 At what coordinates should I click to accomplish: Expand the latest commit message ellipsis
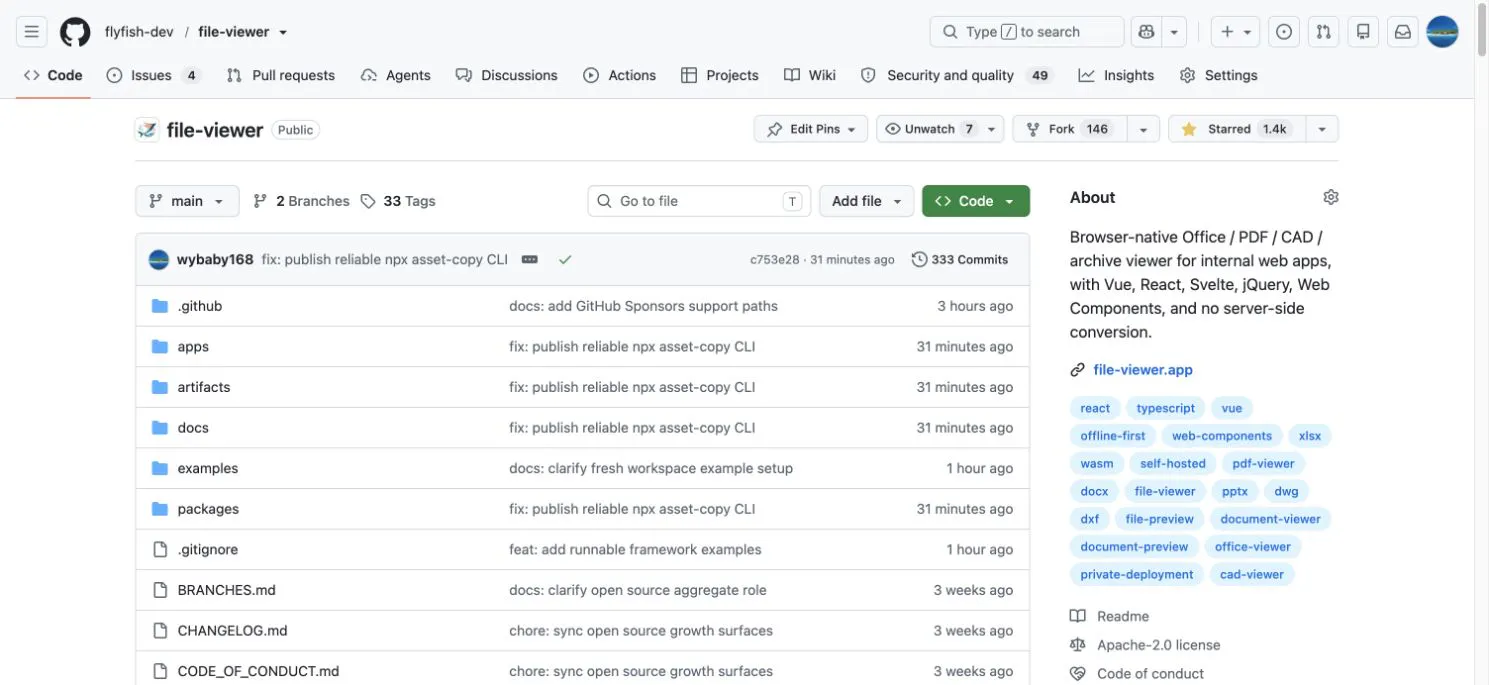[x=530, y=260]
